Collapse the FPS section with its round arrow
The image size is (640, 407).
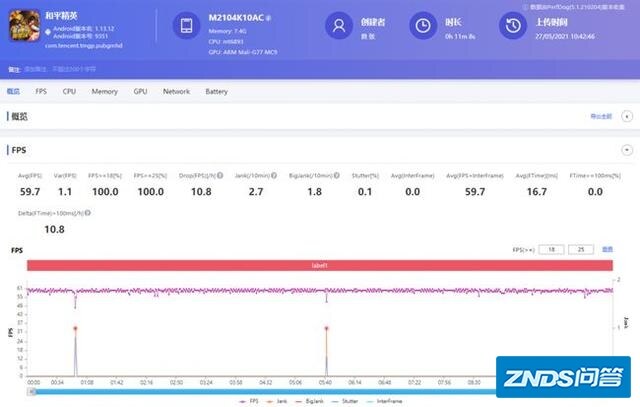coord(627,150)
